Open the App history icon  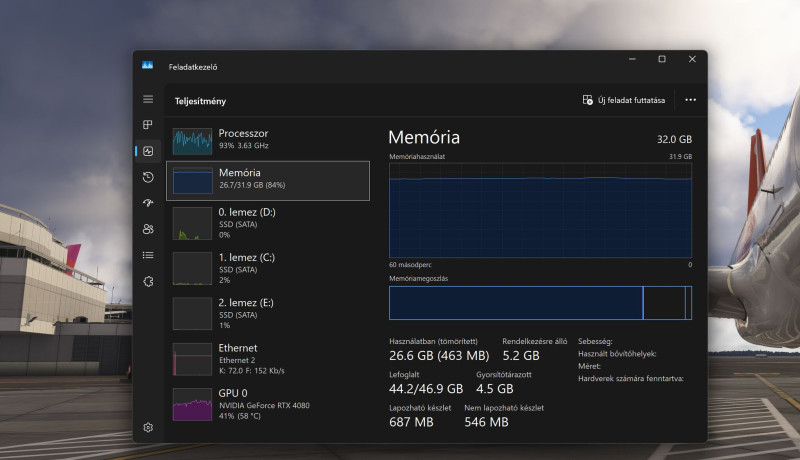tap(148, 177)
